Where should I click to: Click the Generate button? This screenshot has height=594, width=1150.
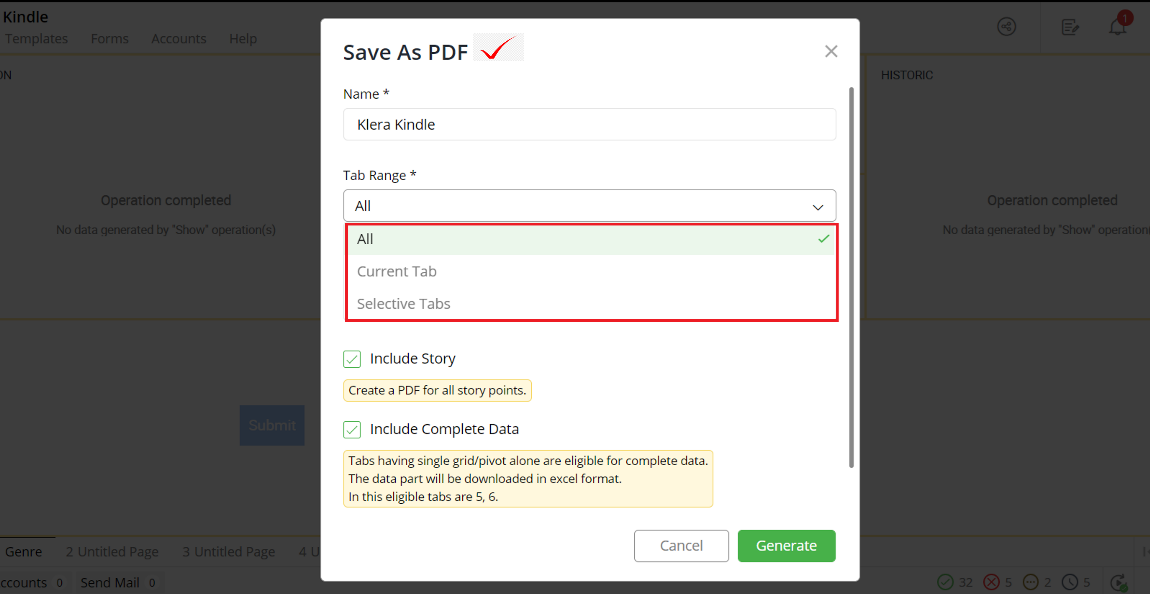tap(786, 546)
